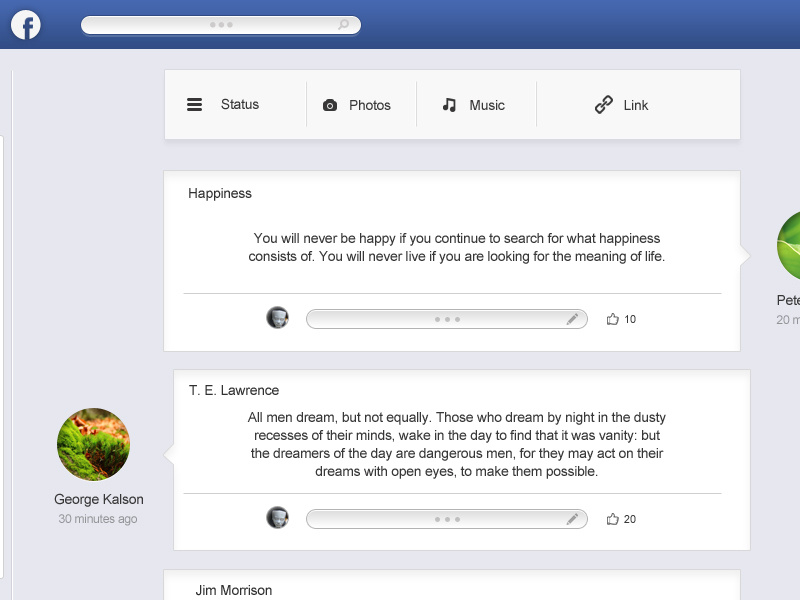
Task: Click commenter avatar in T. E. Lawrence post
Action: click(278, 518)
